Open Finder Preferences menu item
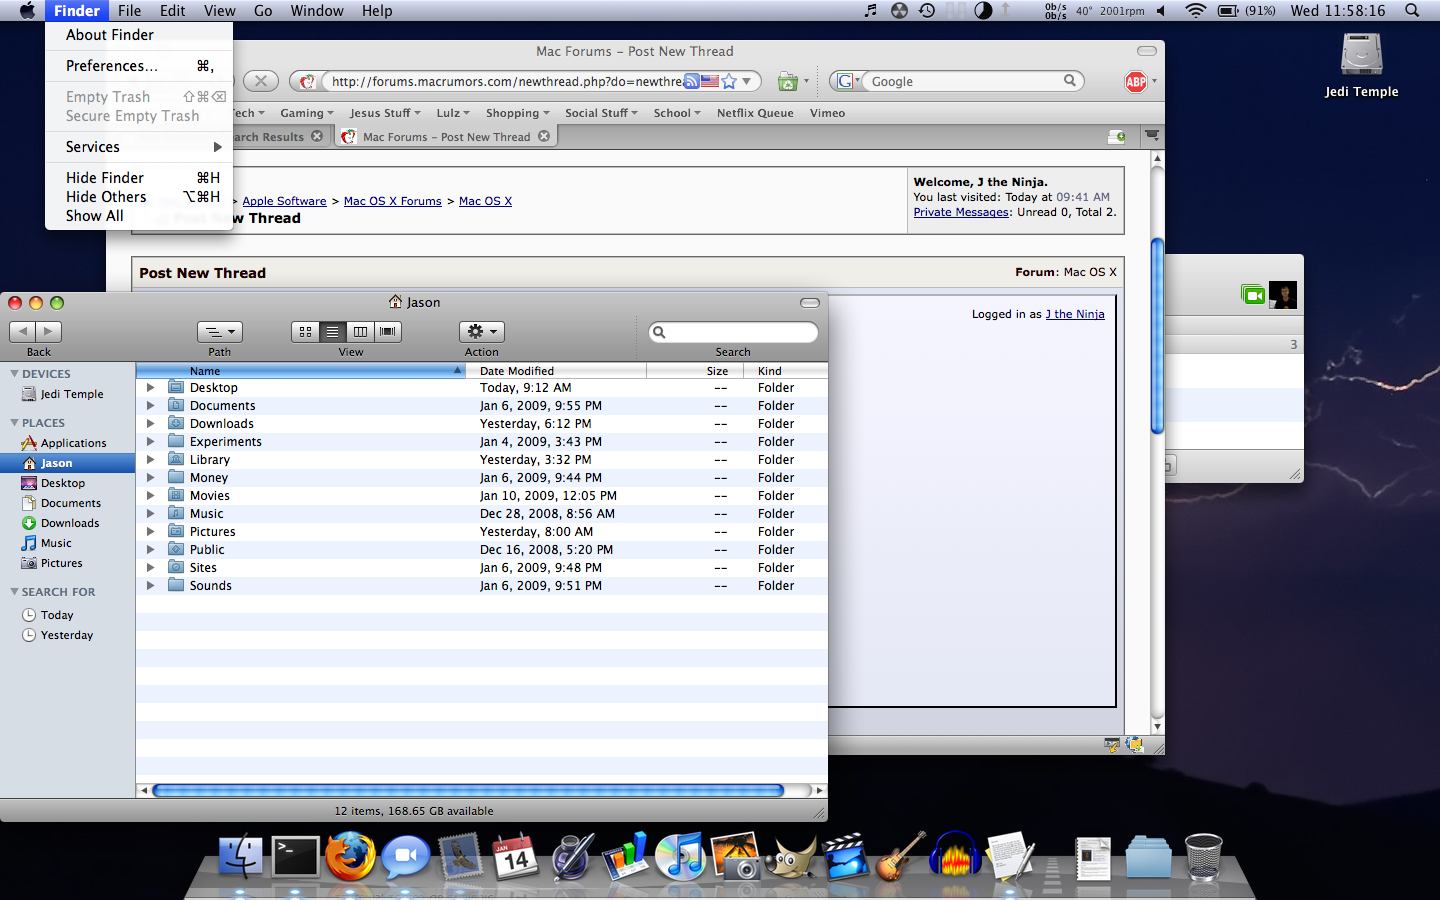This screenshot has width=1440, height=900. pyautogui.click(x=139, y=66)
